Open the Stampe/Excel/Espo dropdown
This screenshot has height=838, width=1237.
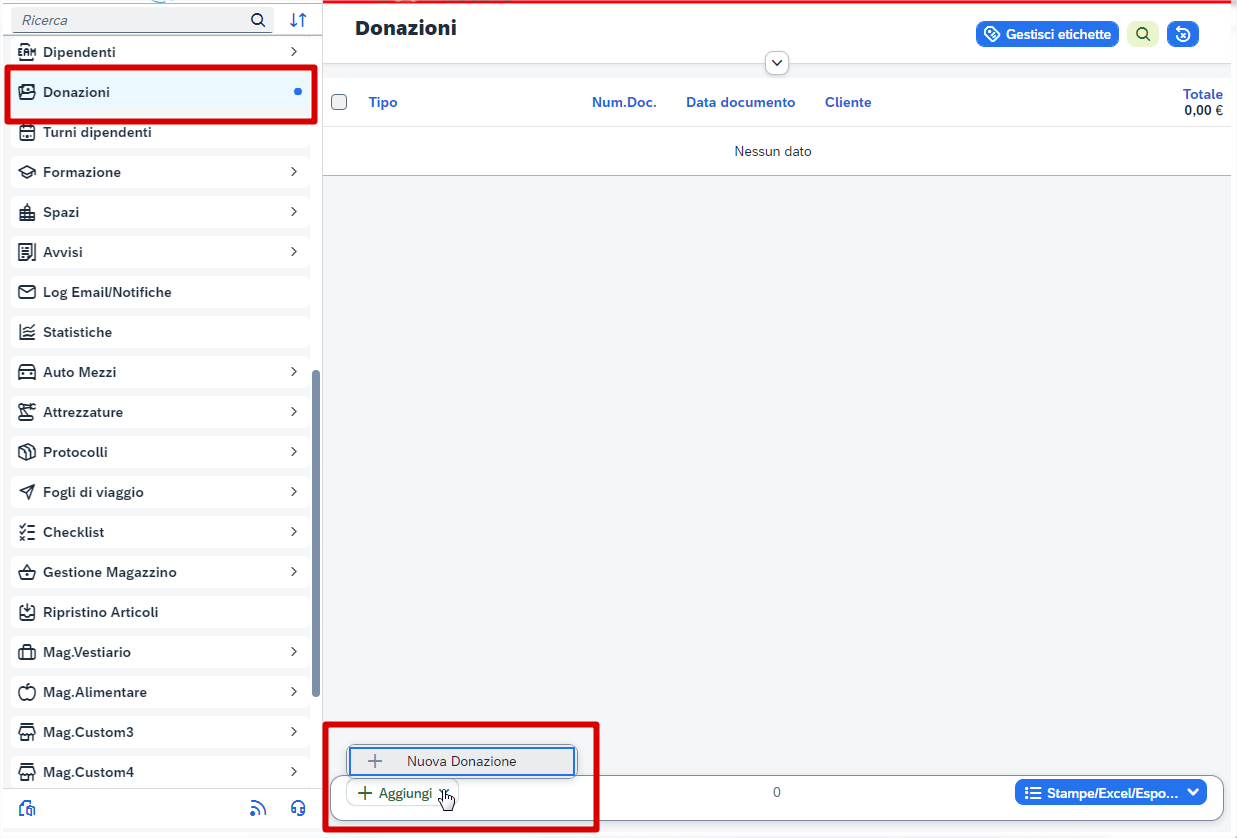click(x=1110, y=792)
